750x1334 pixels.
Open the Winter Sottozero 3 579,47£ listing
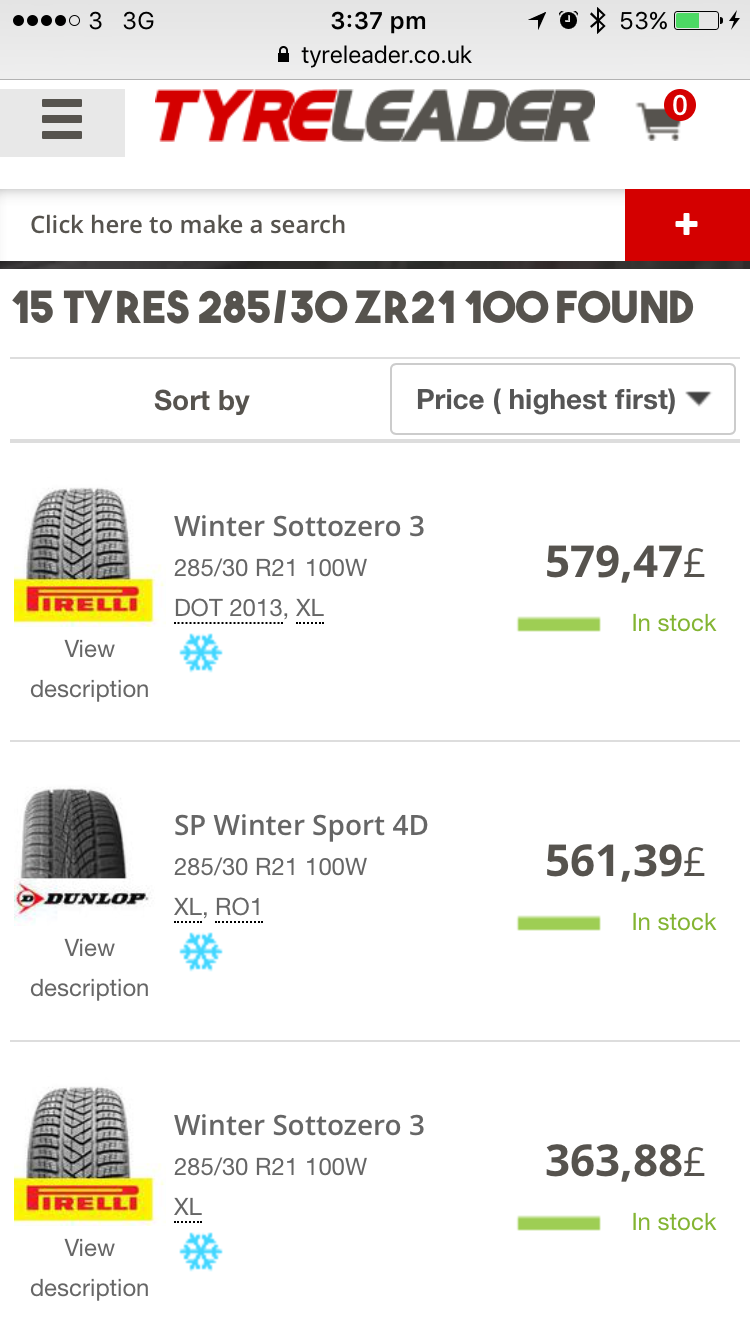pos(299,526)
